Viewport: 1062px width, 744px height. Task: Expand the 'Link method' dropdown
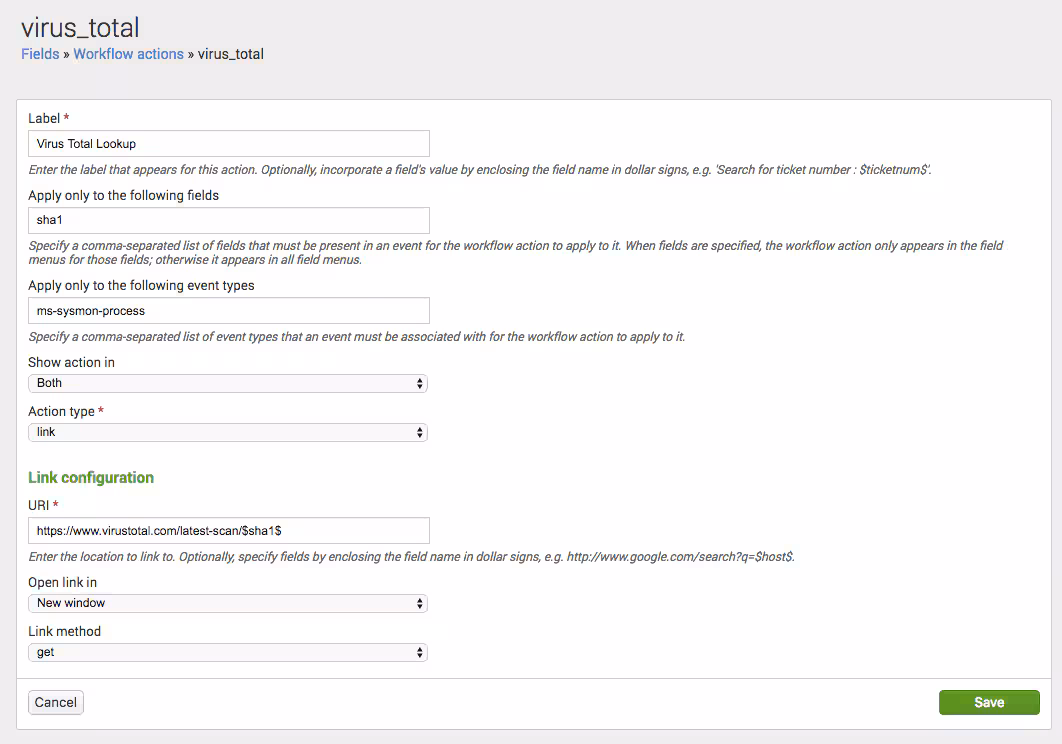point(228,652)
